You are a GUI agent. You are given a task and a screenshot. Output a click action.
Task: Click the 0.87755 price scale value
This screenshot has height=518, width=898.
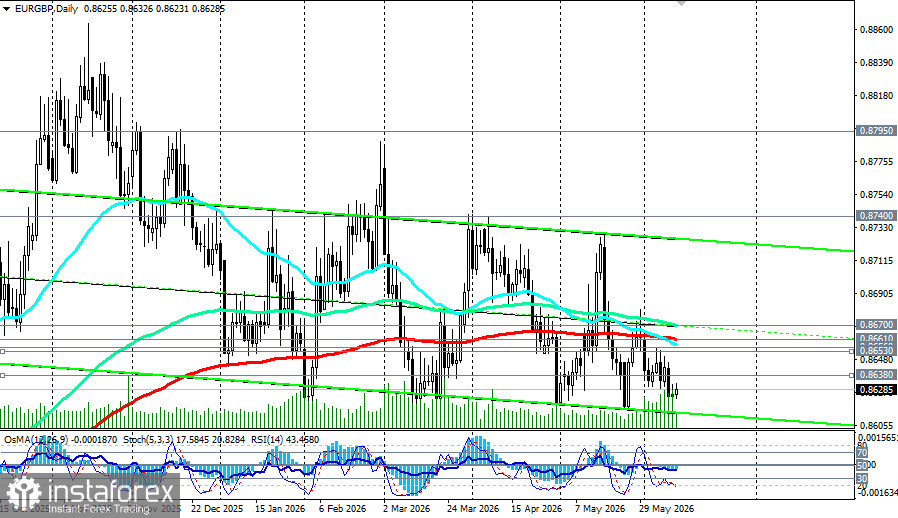[x=876, y=162]
